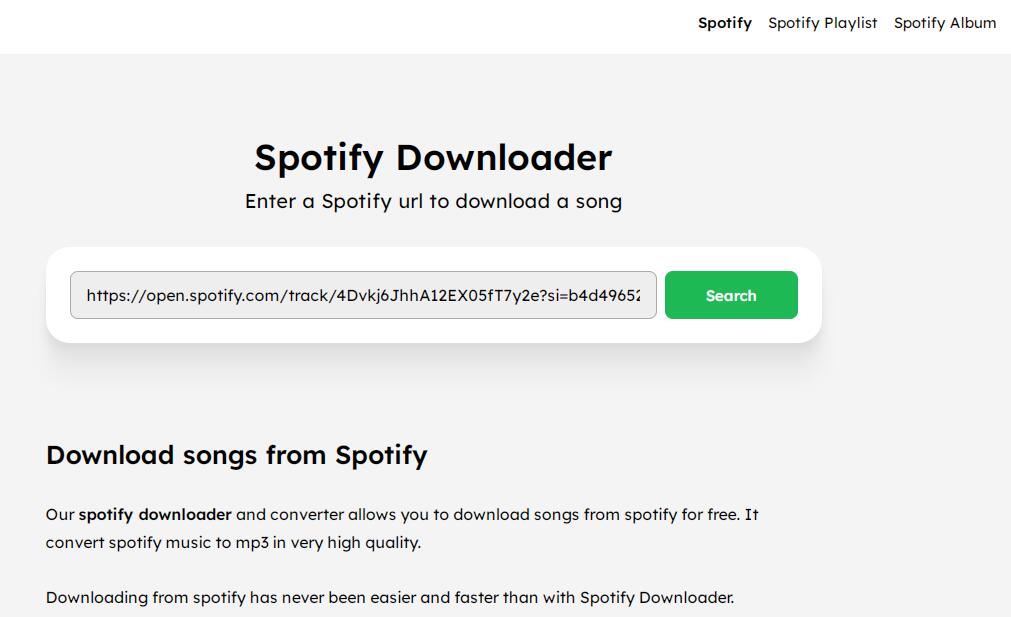This screenshot has width=1011, height=617.
Task: Click the word "Our" starting the description
Action: (60, 515)
